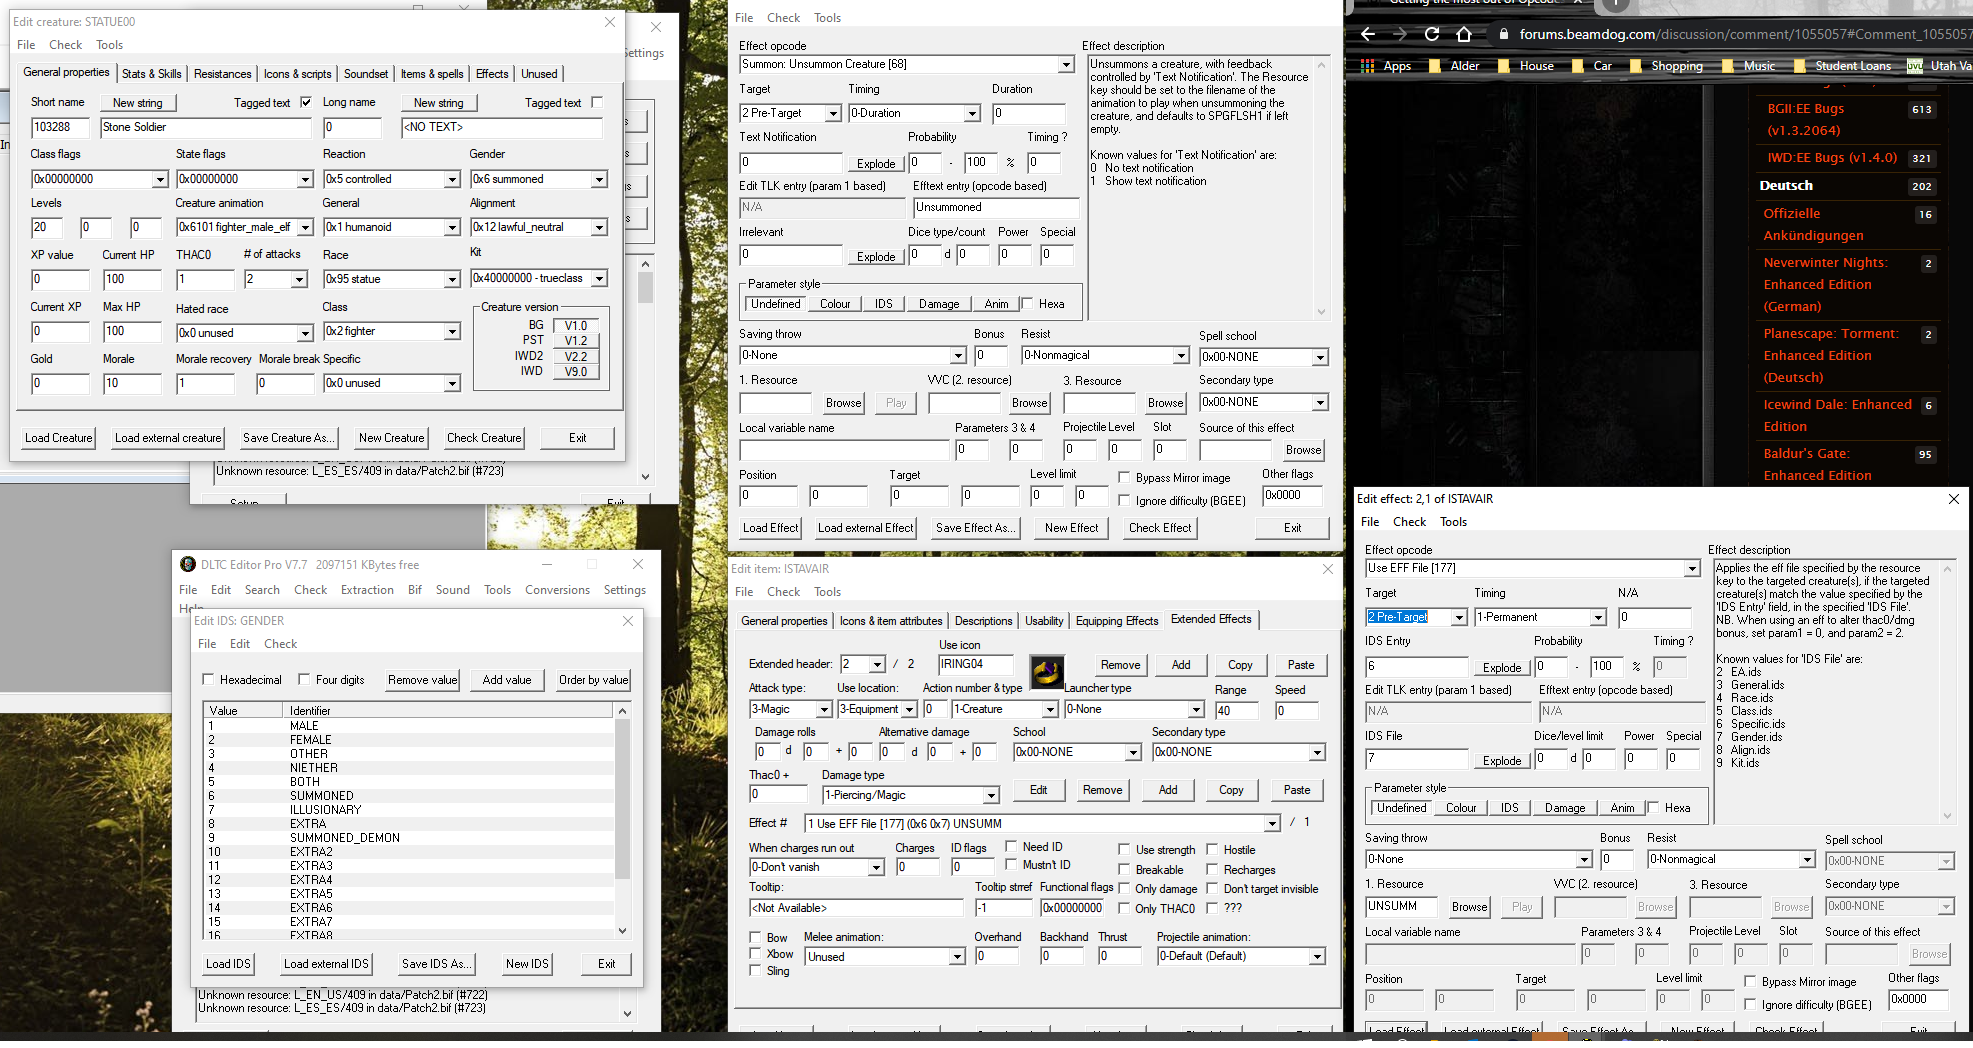Reload the beamdog forum page
The height and width of the screenshot is (1048, 1973).
pos(1432,34)
